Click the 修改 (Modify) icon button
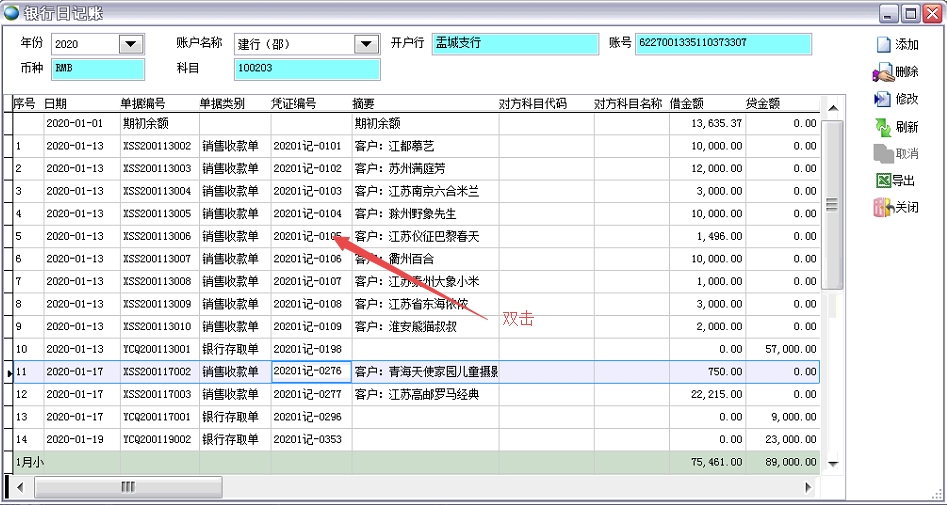The image size is (947, 505). [883, 99]
